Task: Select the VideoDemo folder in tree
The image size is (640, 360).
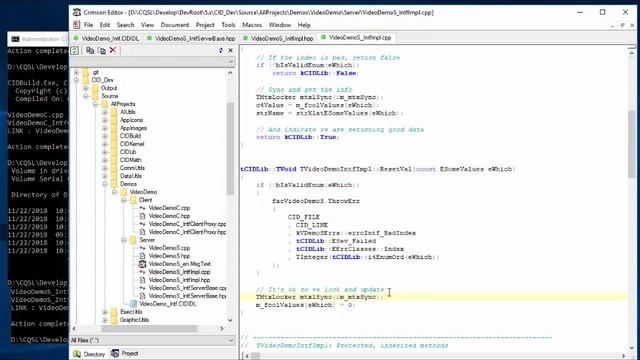Action: click(x=143, y=192)
